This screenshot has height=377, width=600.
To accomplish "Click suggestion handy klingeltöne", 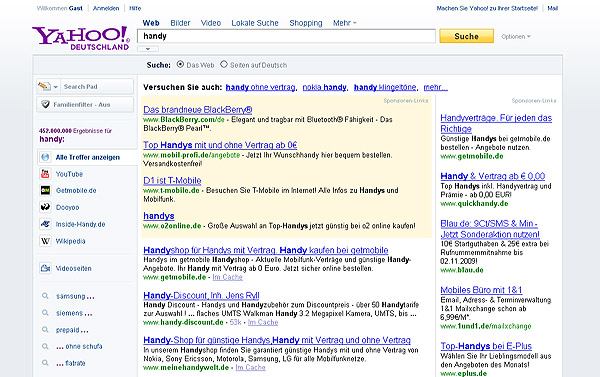I will [385, 87].
